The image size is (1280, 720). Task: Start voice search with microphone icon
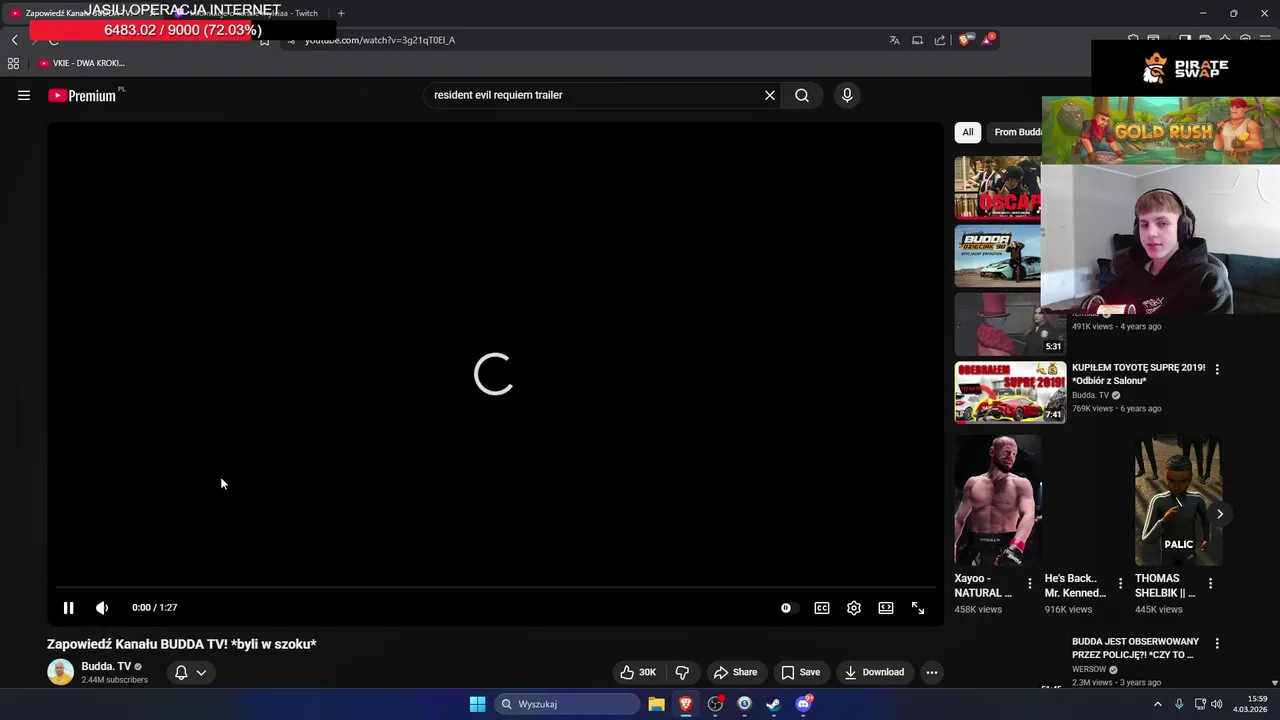click(847, 95)
